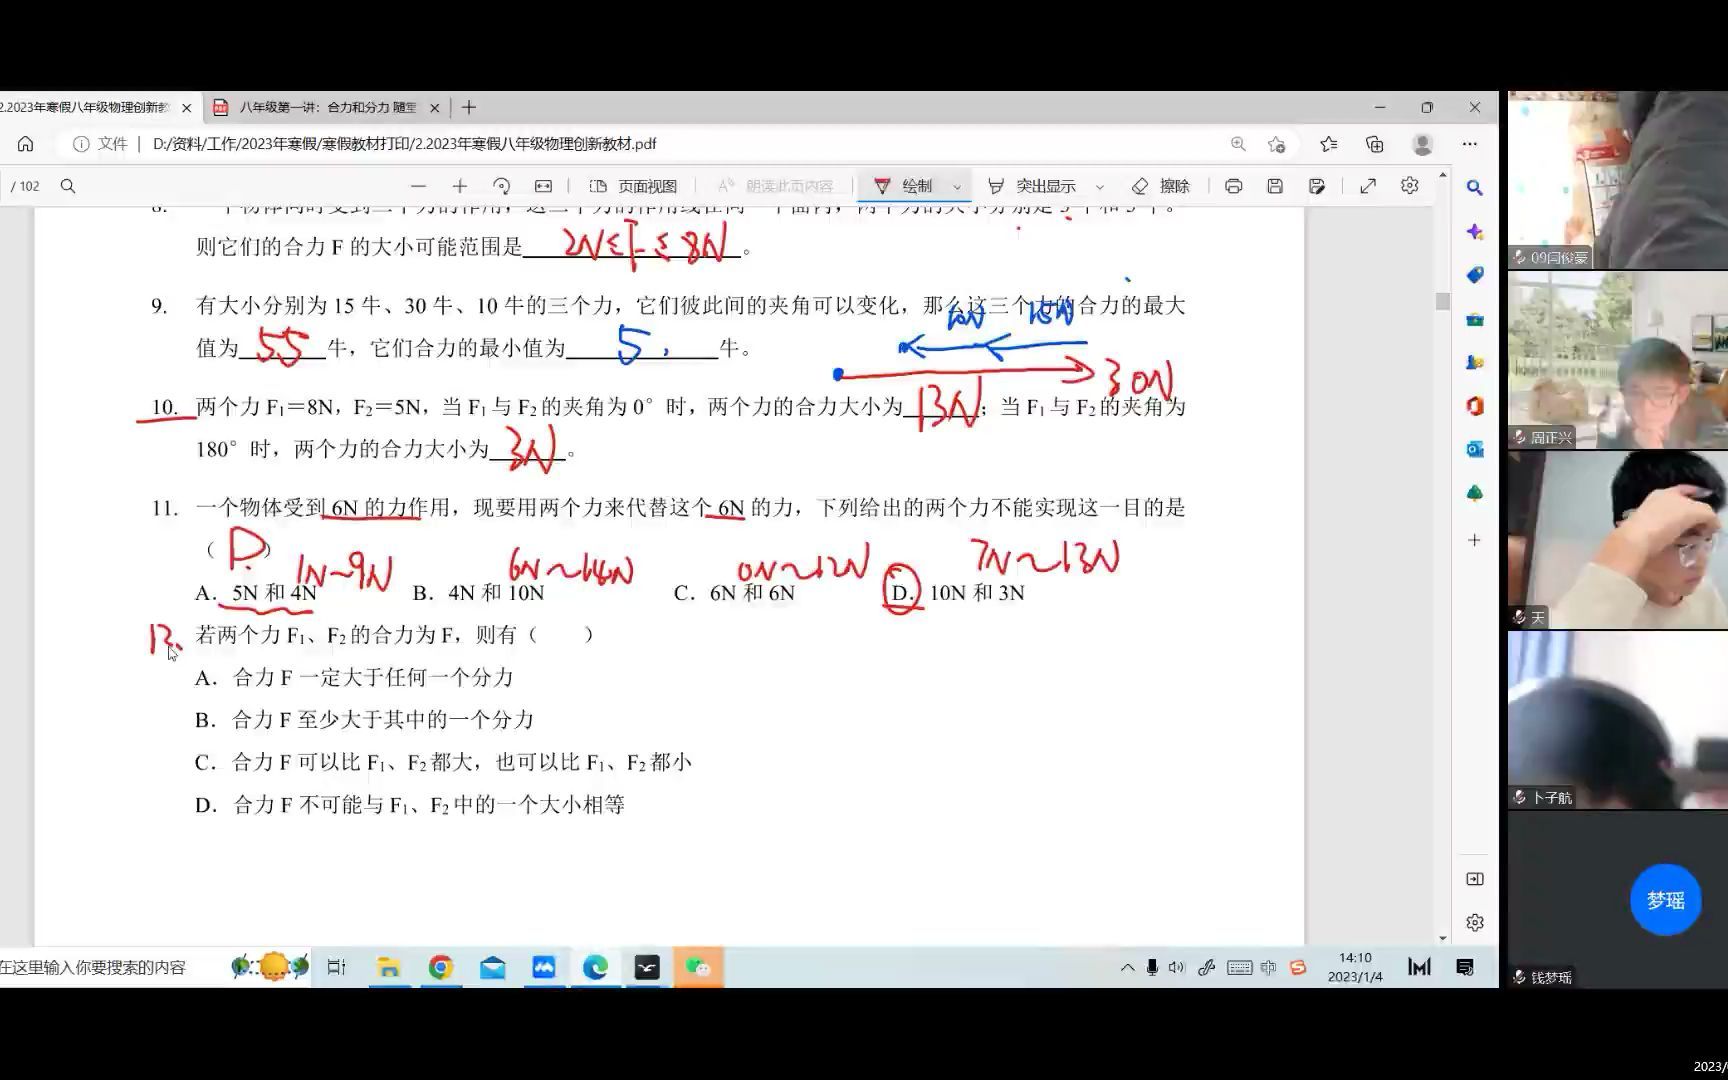
Task: Activate the 擦除 eraser tool
Action: coord(1161,185)
